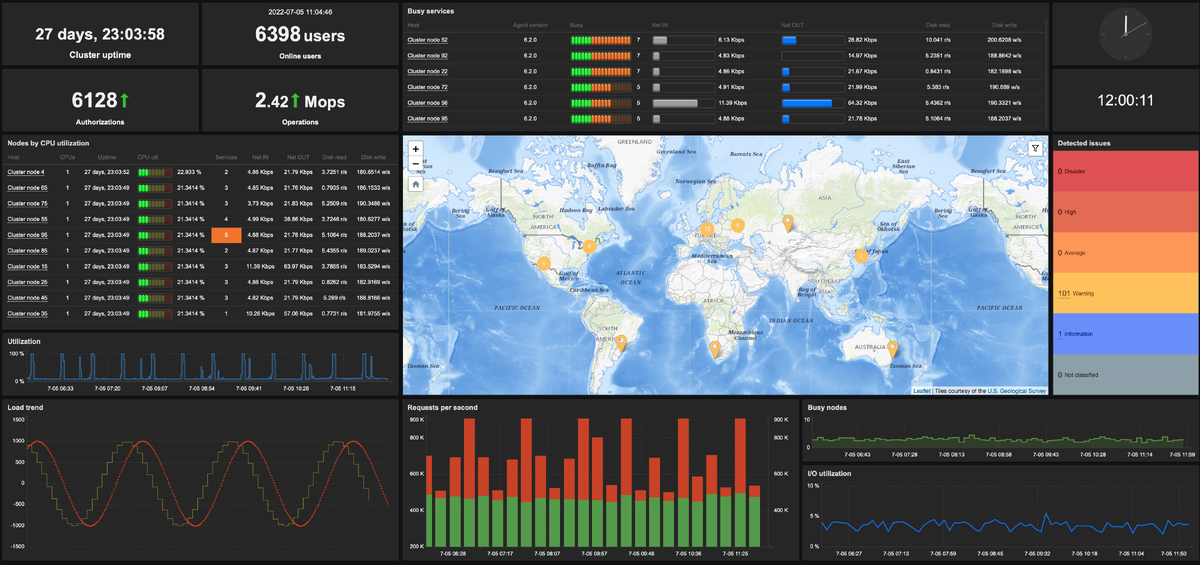Click the map marker in southern Africa
This screenshot has width=1200, height=565.
click(x=714, y=348)
